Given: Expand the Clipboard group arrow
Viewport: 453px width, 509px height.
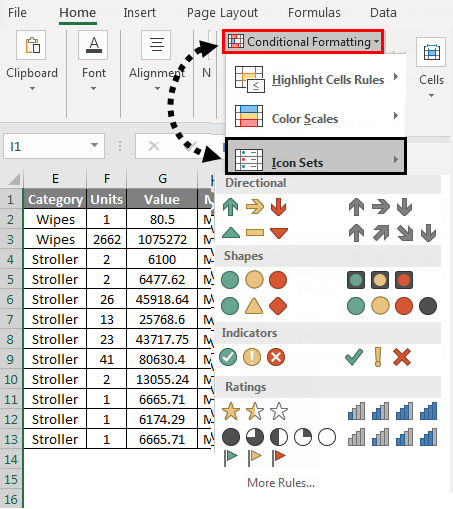Looking at the screenshot, I should pyautogui.click(x=32, y=88).
